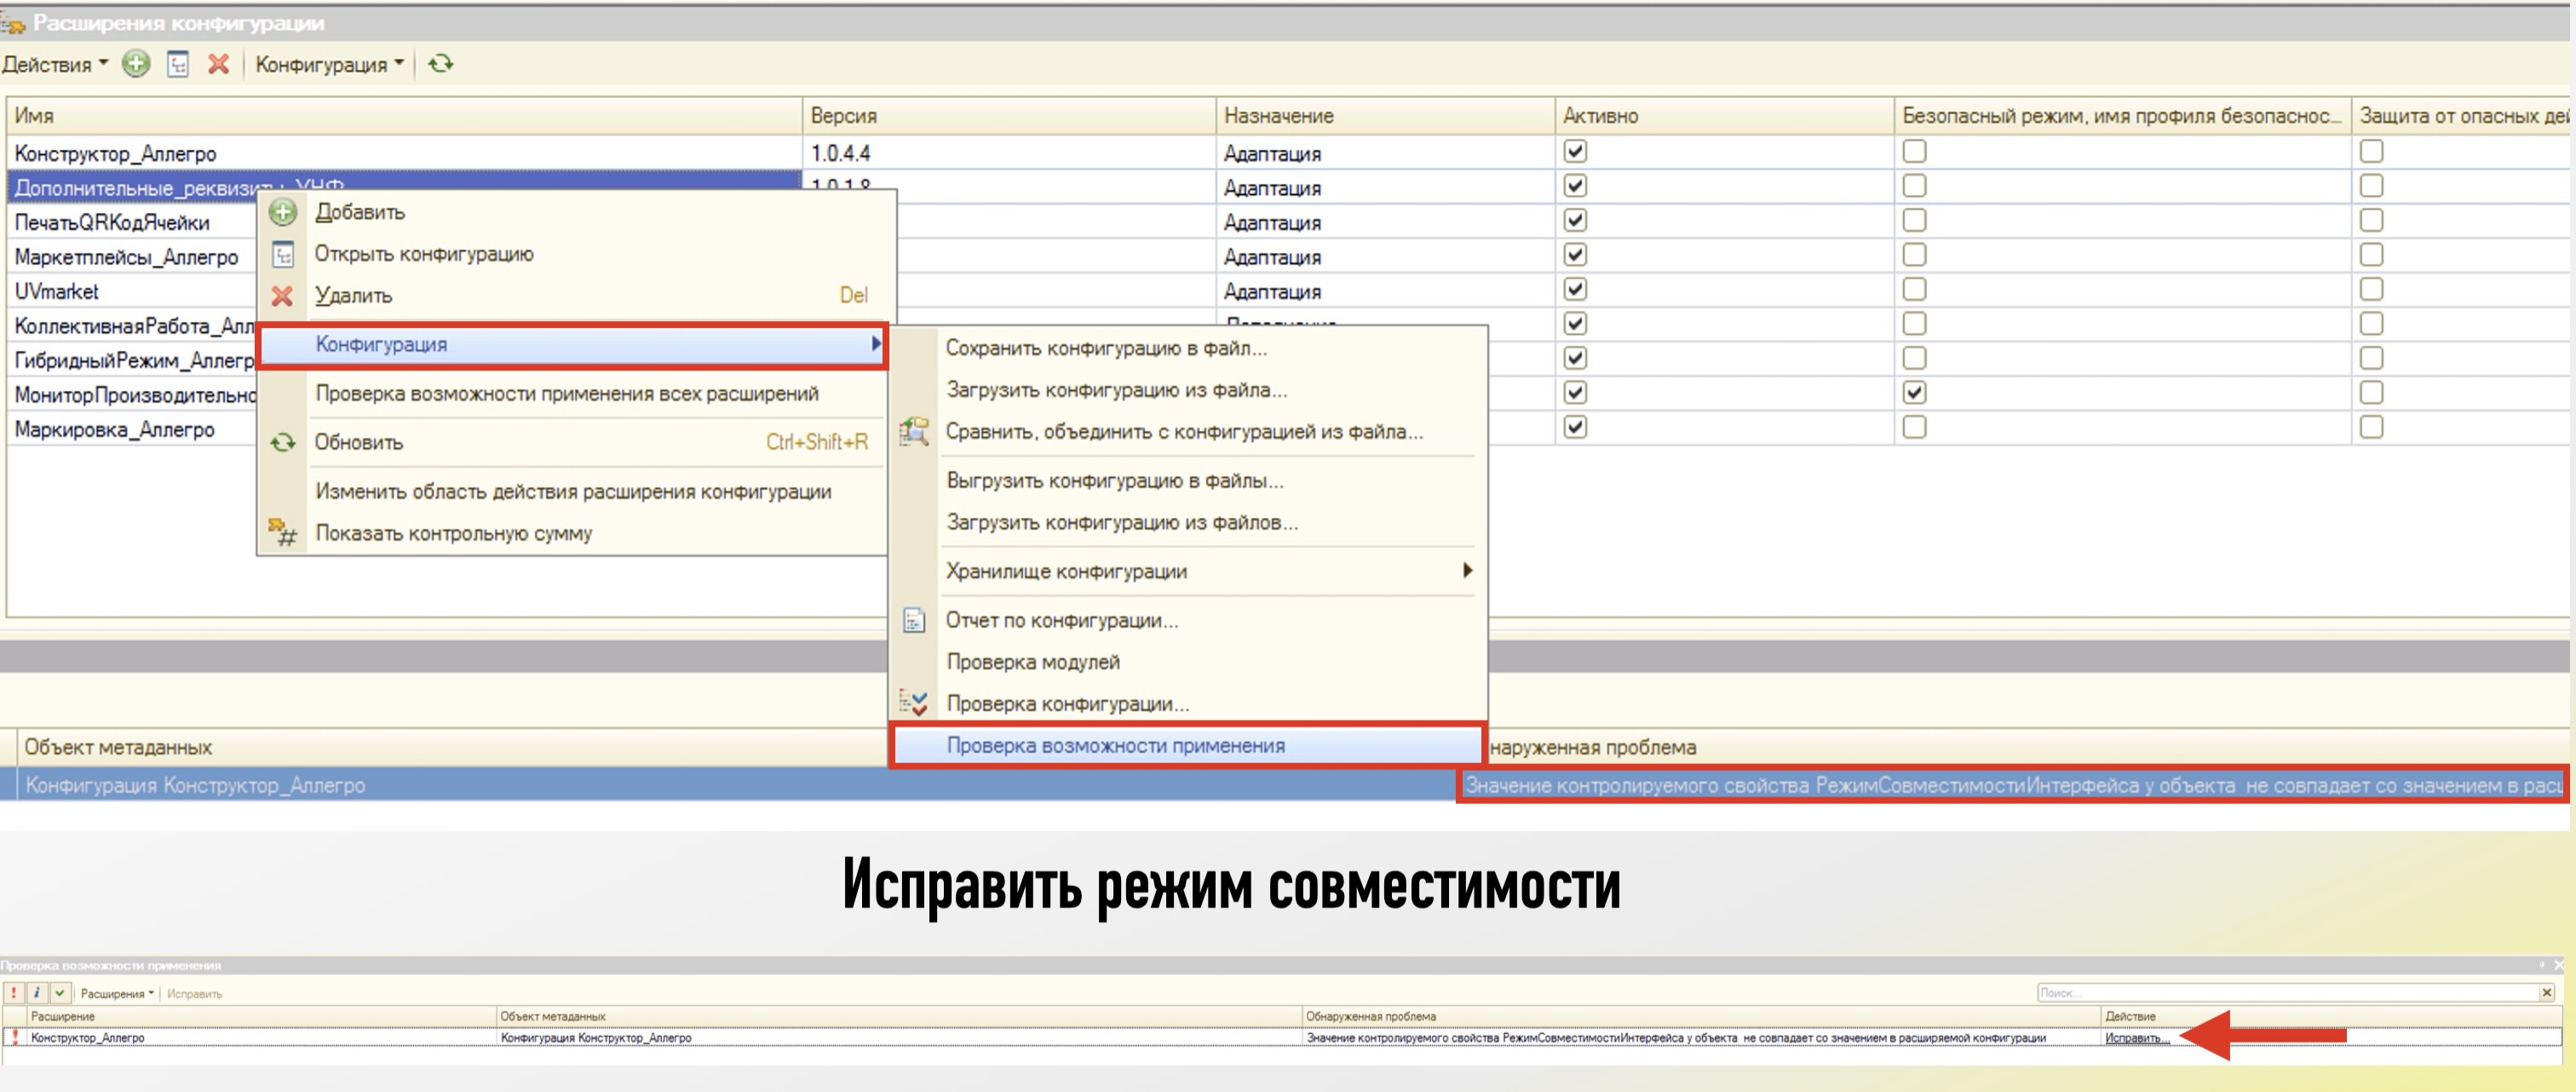
Task: Click the Open configuration toolbar icon
Action: pos(178,64)
